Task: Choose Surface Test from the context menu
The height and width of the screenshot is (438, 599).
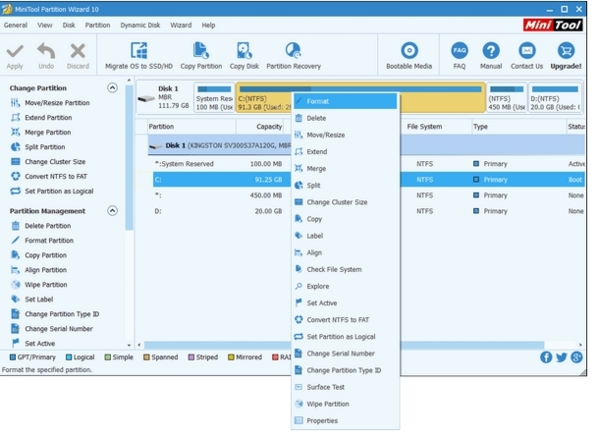Action: click(345, 387)
